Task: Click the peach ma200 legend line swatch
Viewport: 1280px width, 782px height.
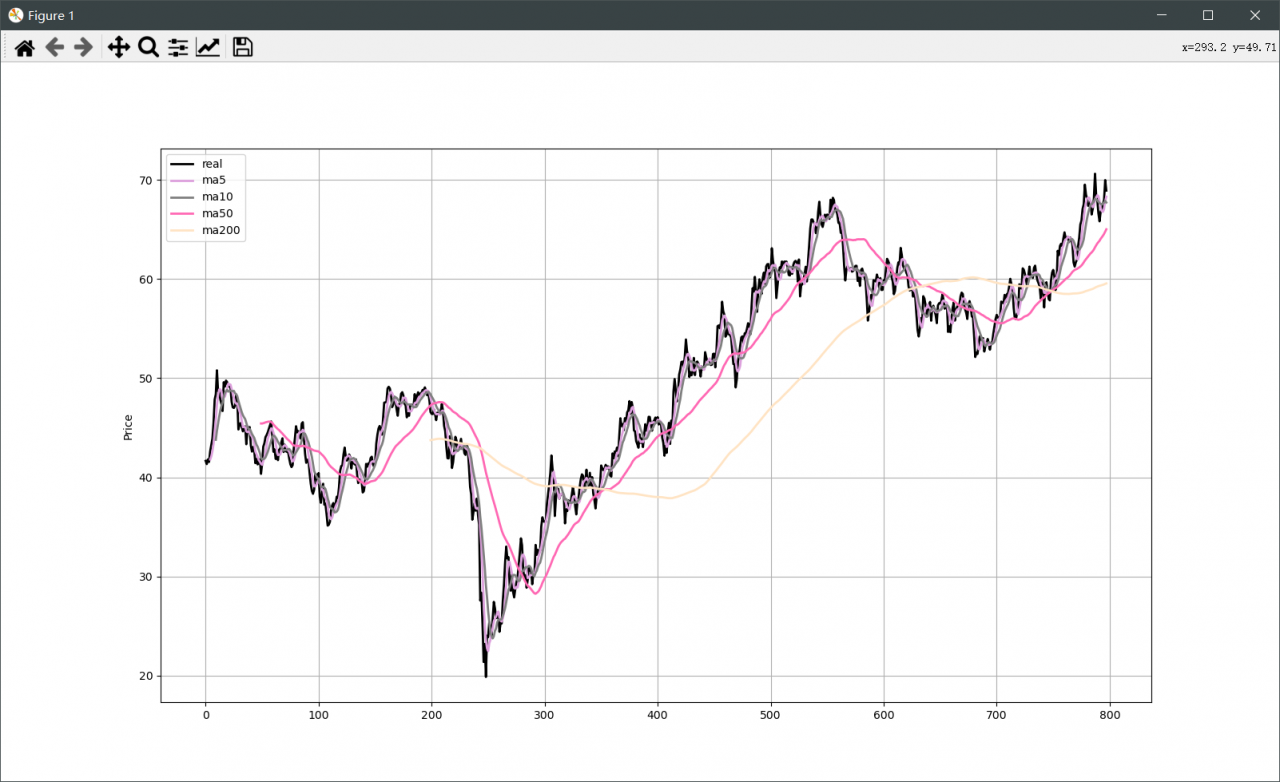Action: point(181,231)
